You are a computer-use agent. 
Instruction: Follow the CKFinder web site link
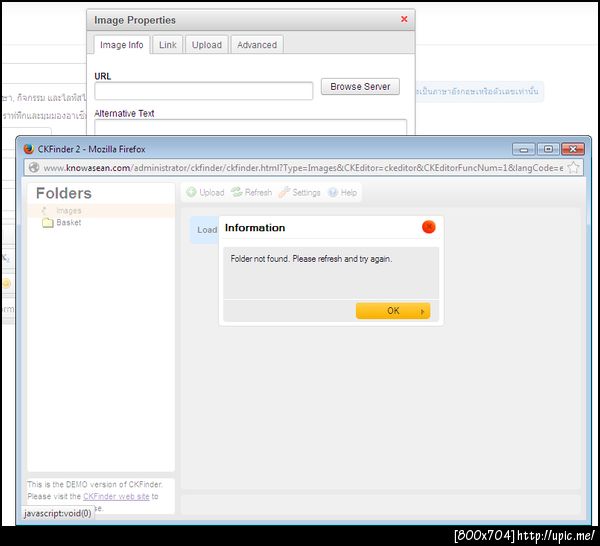point(116,496)
